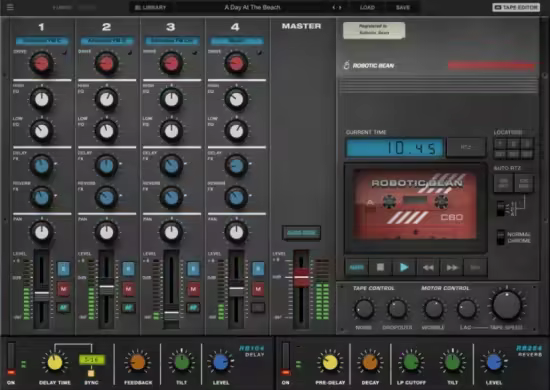Click the yellow Pre-Delay knob
550x390 pixels.
click(330, 362)
